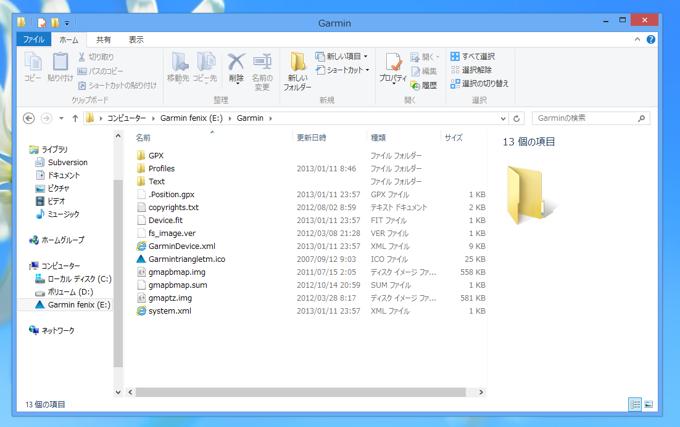Click ショートカットの貼り付け

click(x=118, y=85)
